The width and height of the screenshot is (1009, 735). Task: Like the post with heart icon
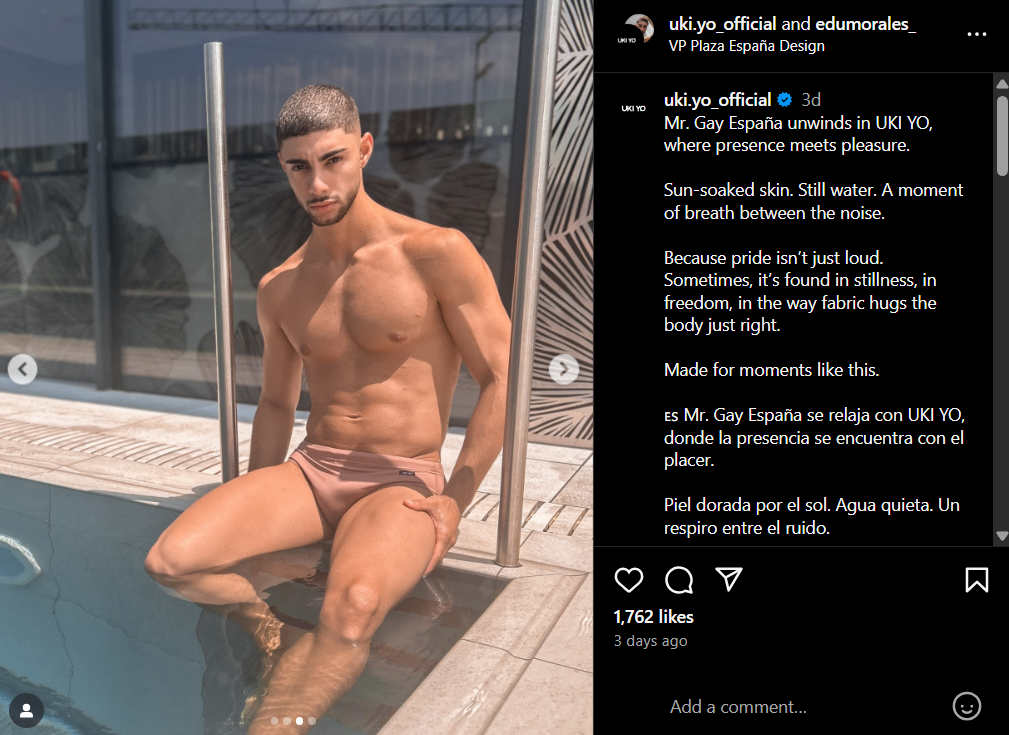pyautogui.click(x=629, y=580)
